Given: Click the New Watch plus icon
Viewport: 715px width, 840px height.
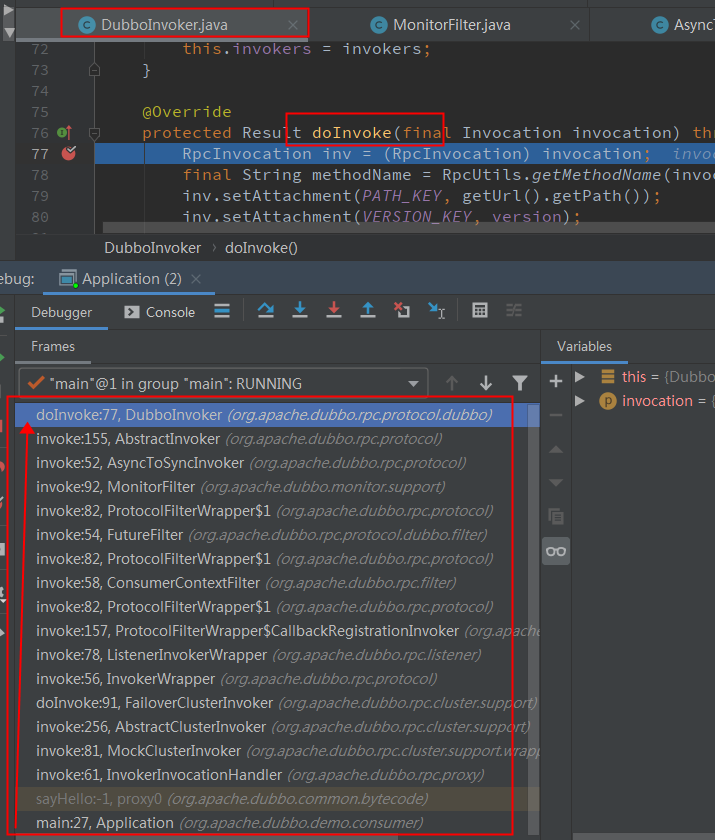Looking at the screenshot, I should (x=556, y=381).
